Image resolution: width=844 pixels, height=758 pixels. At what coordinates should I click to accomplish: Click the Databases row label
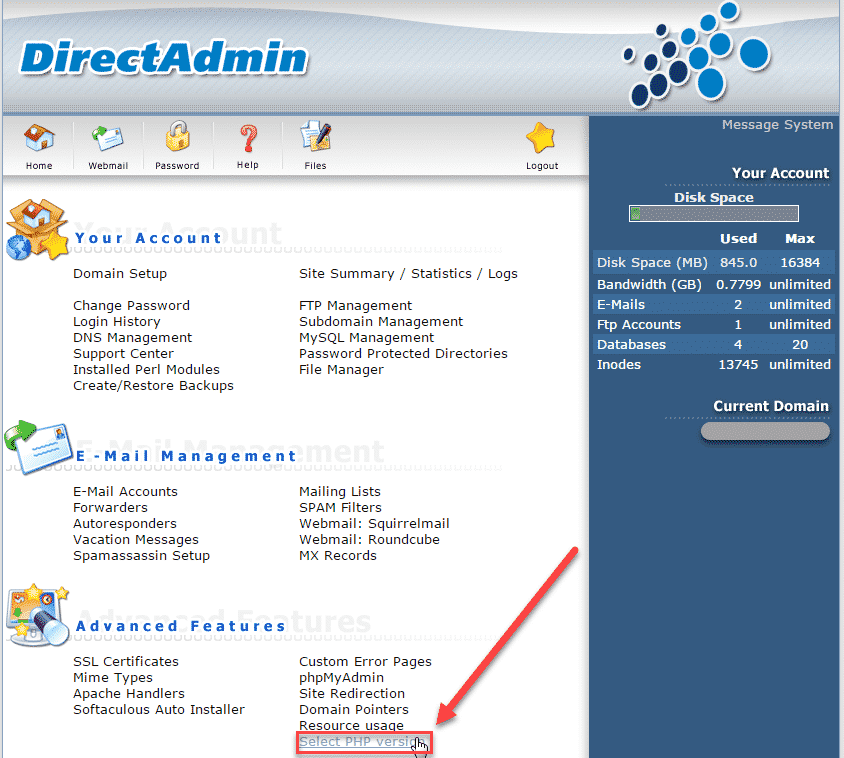coord(631,345)
